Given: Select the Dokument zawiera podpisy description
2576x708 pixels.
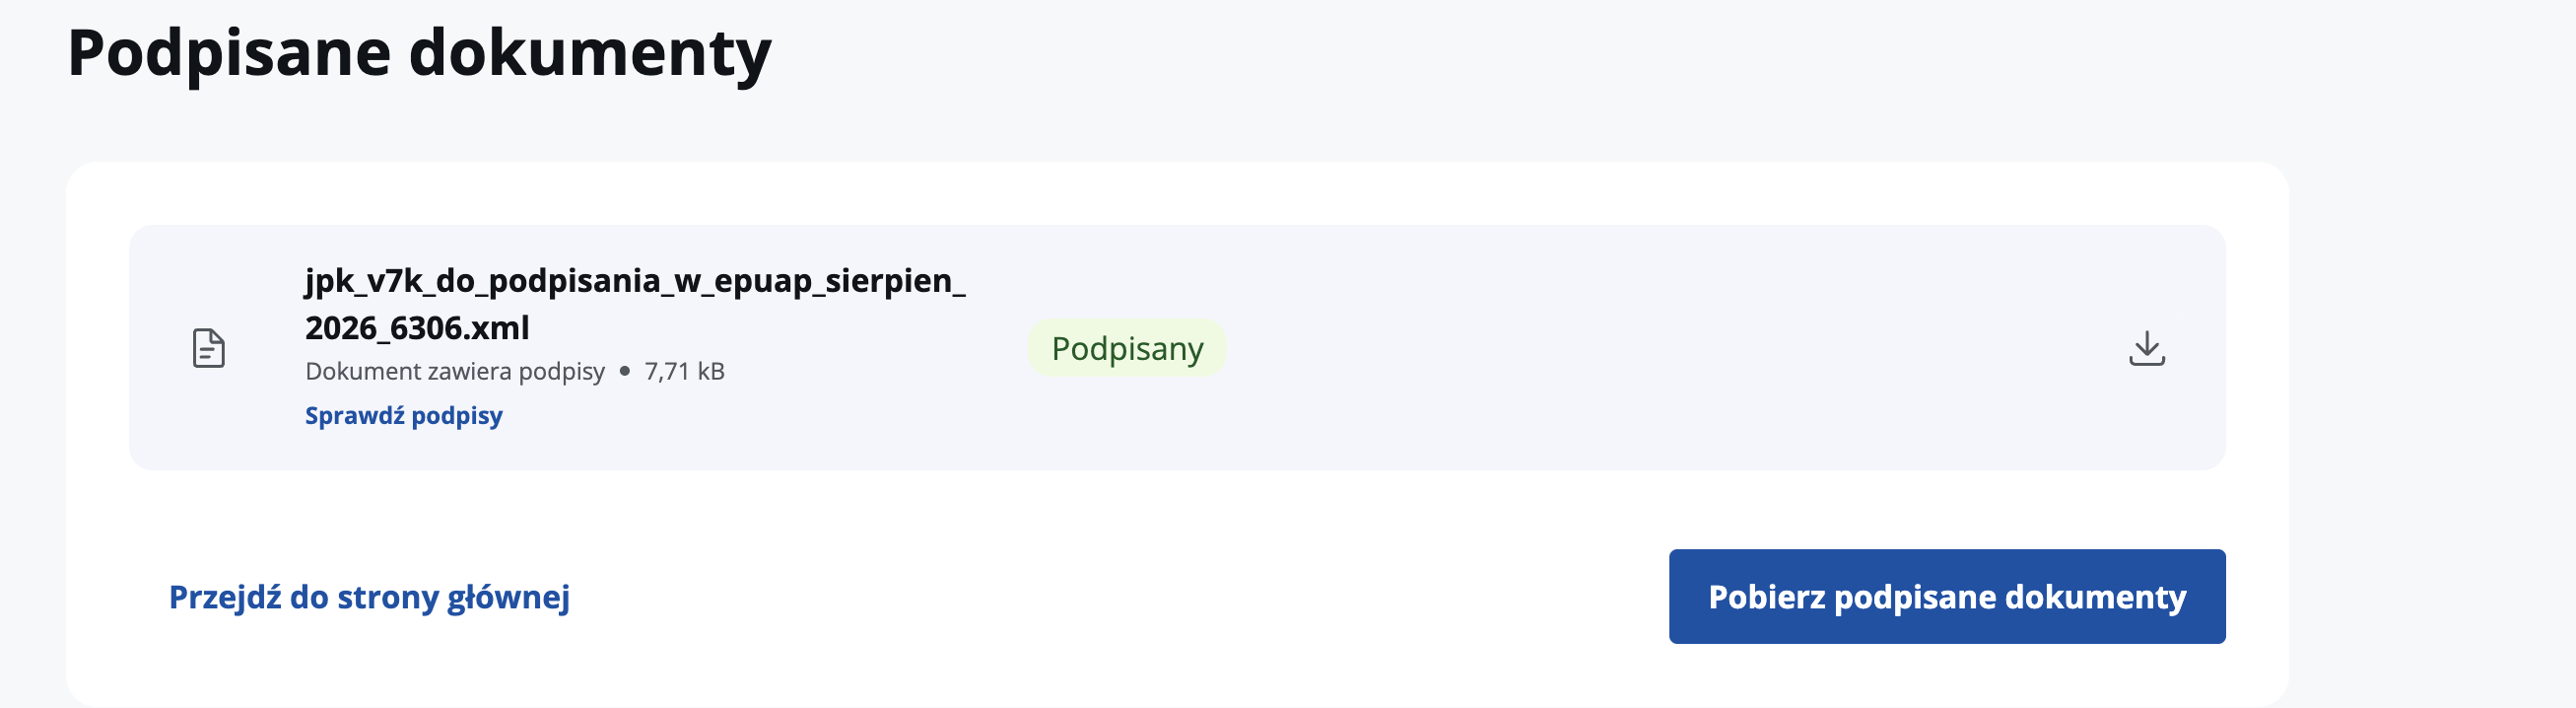Looking at the screenshot, I should [455, 371].
